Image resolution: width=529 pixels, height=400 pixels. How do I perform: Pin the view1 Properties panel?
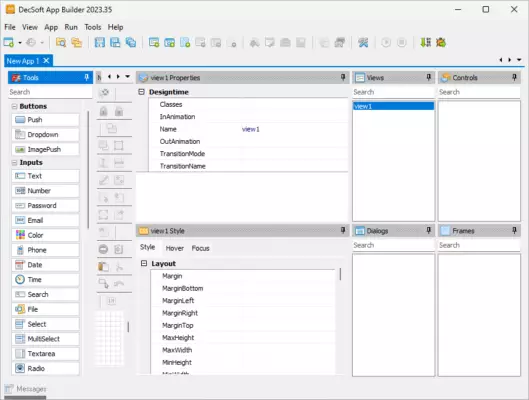coord(343,78)
